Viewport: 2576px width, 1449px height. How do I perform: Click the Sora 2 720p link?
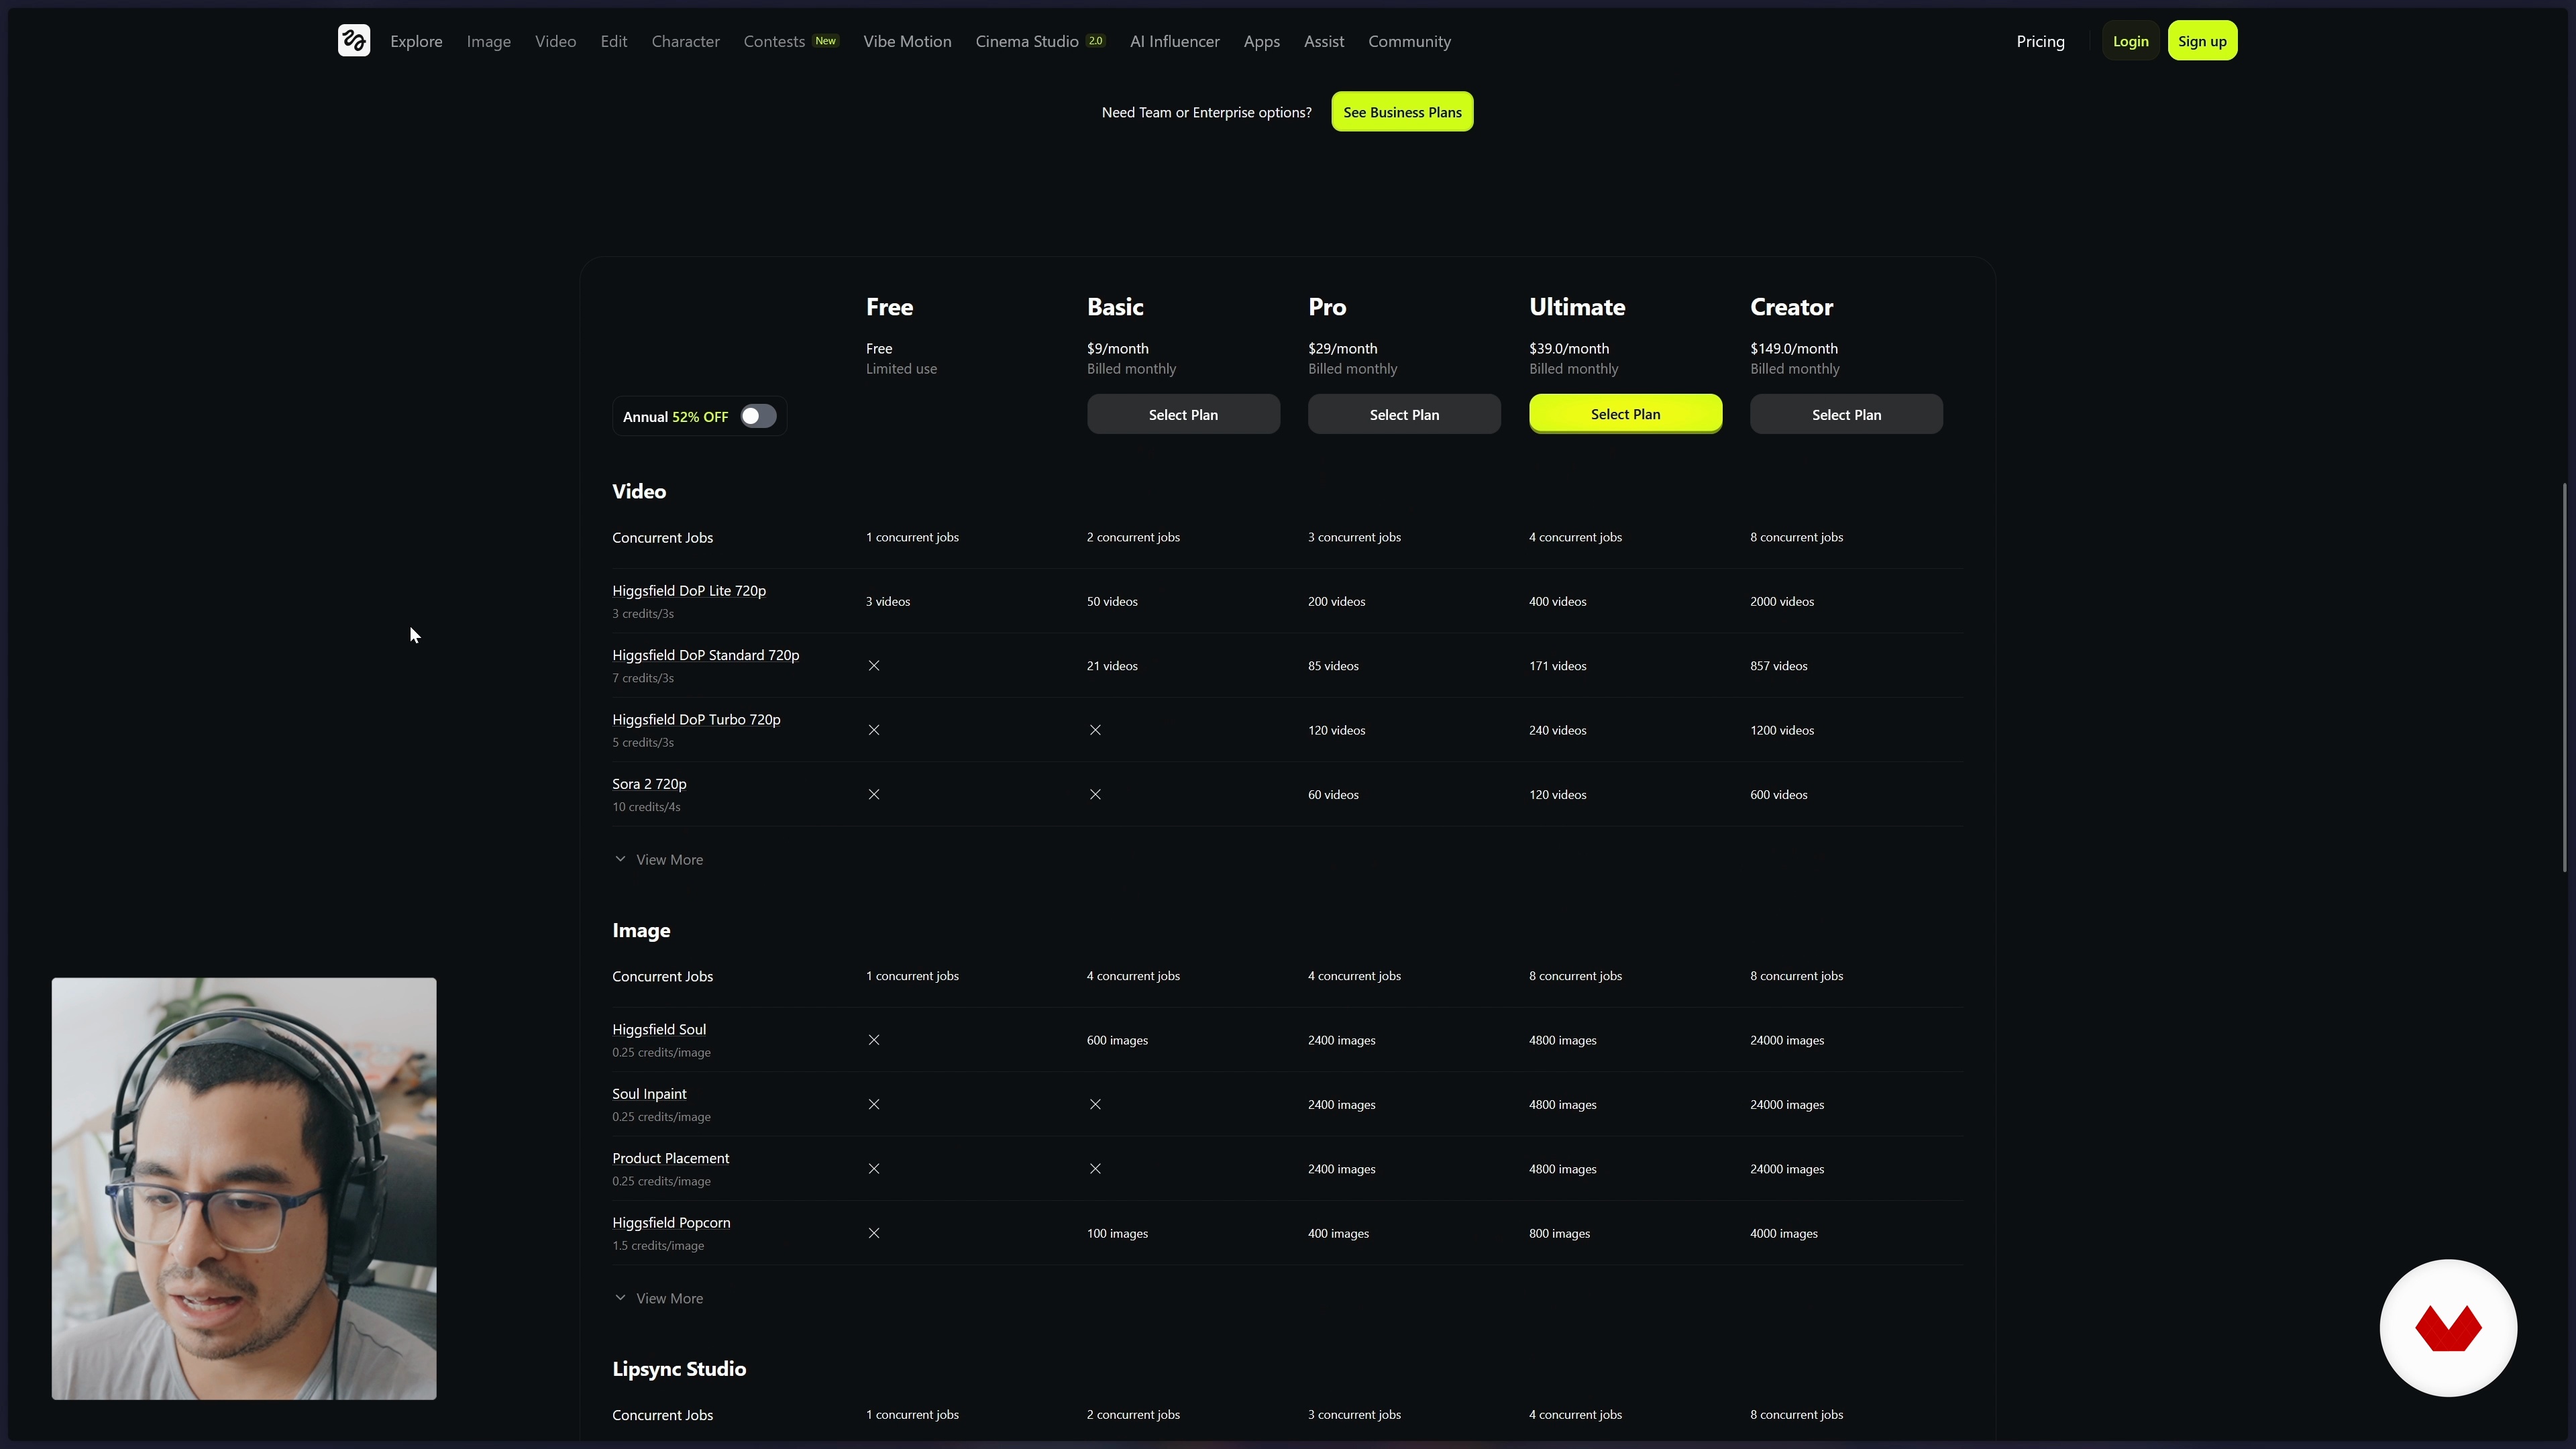(x=650, y=784)
